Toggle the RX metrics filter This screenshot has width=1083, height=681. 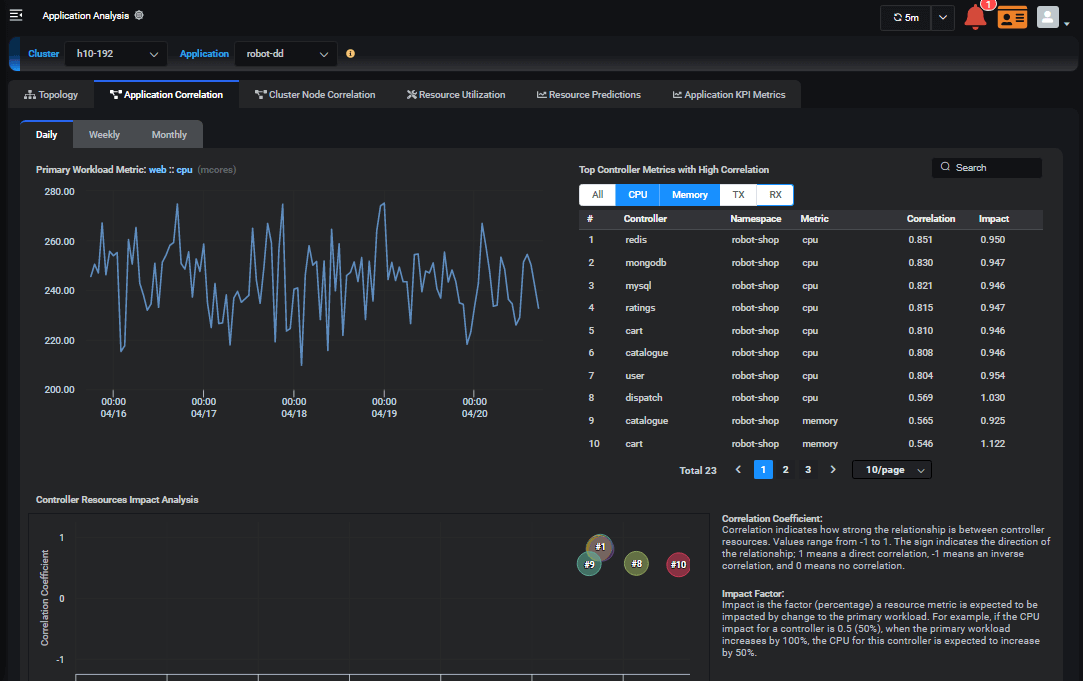point(775,195)
